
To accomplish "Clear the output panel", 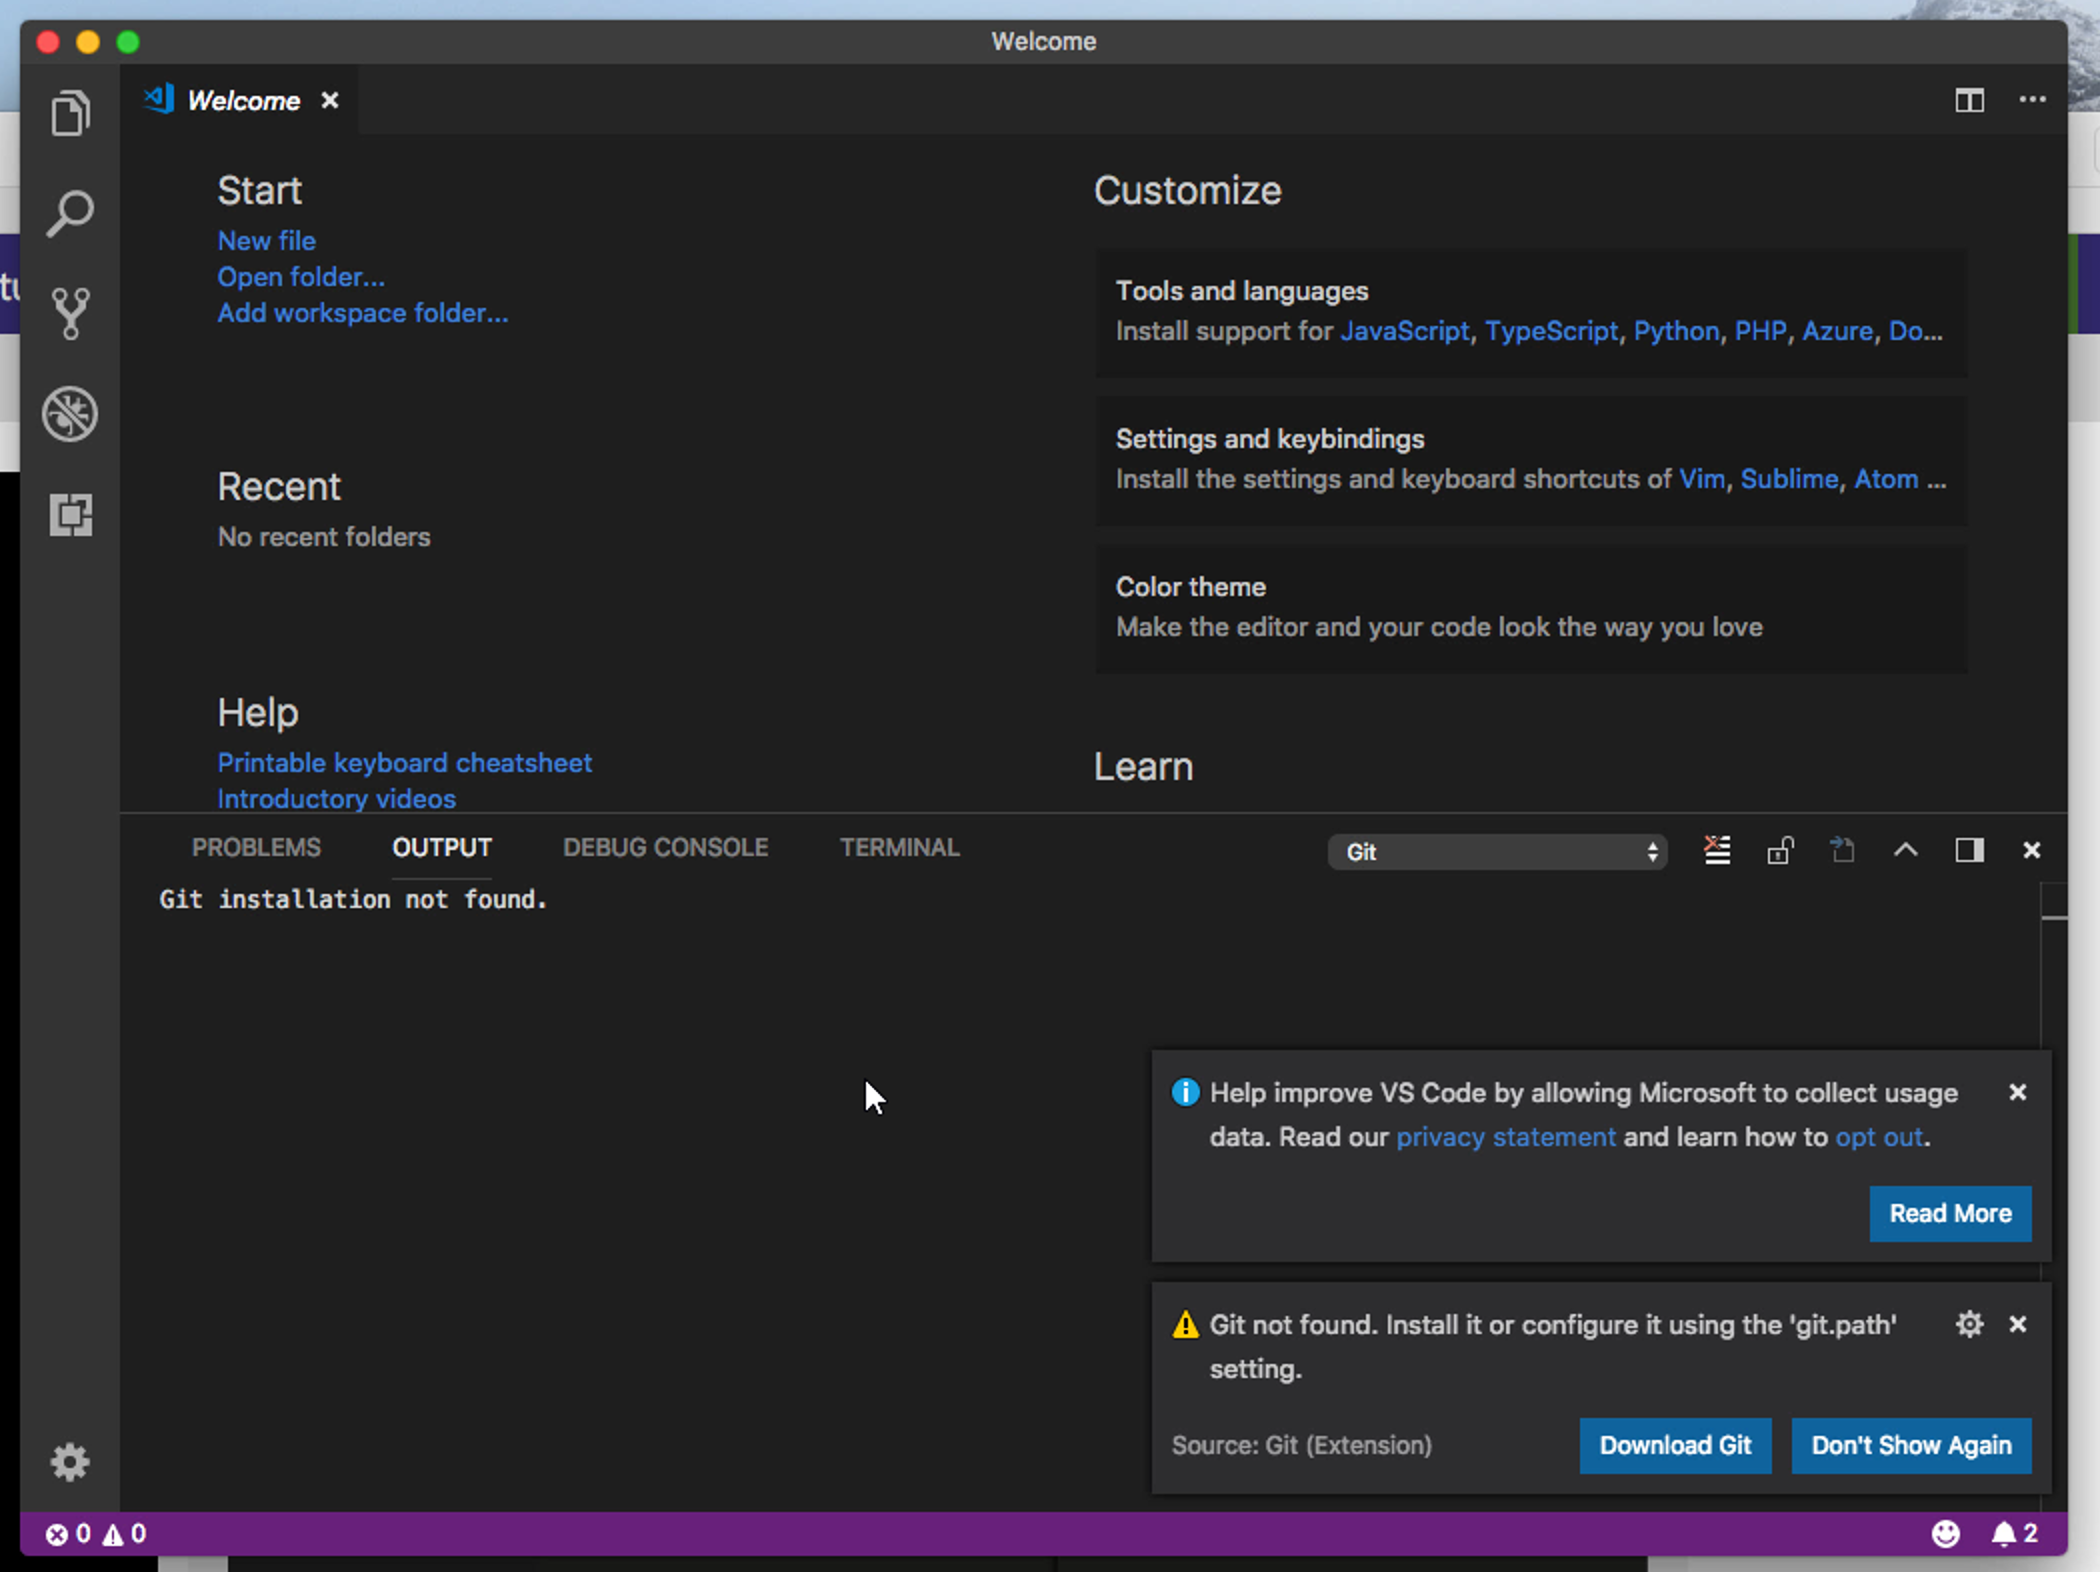I will (x=1717, y=850).
